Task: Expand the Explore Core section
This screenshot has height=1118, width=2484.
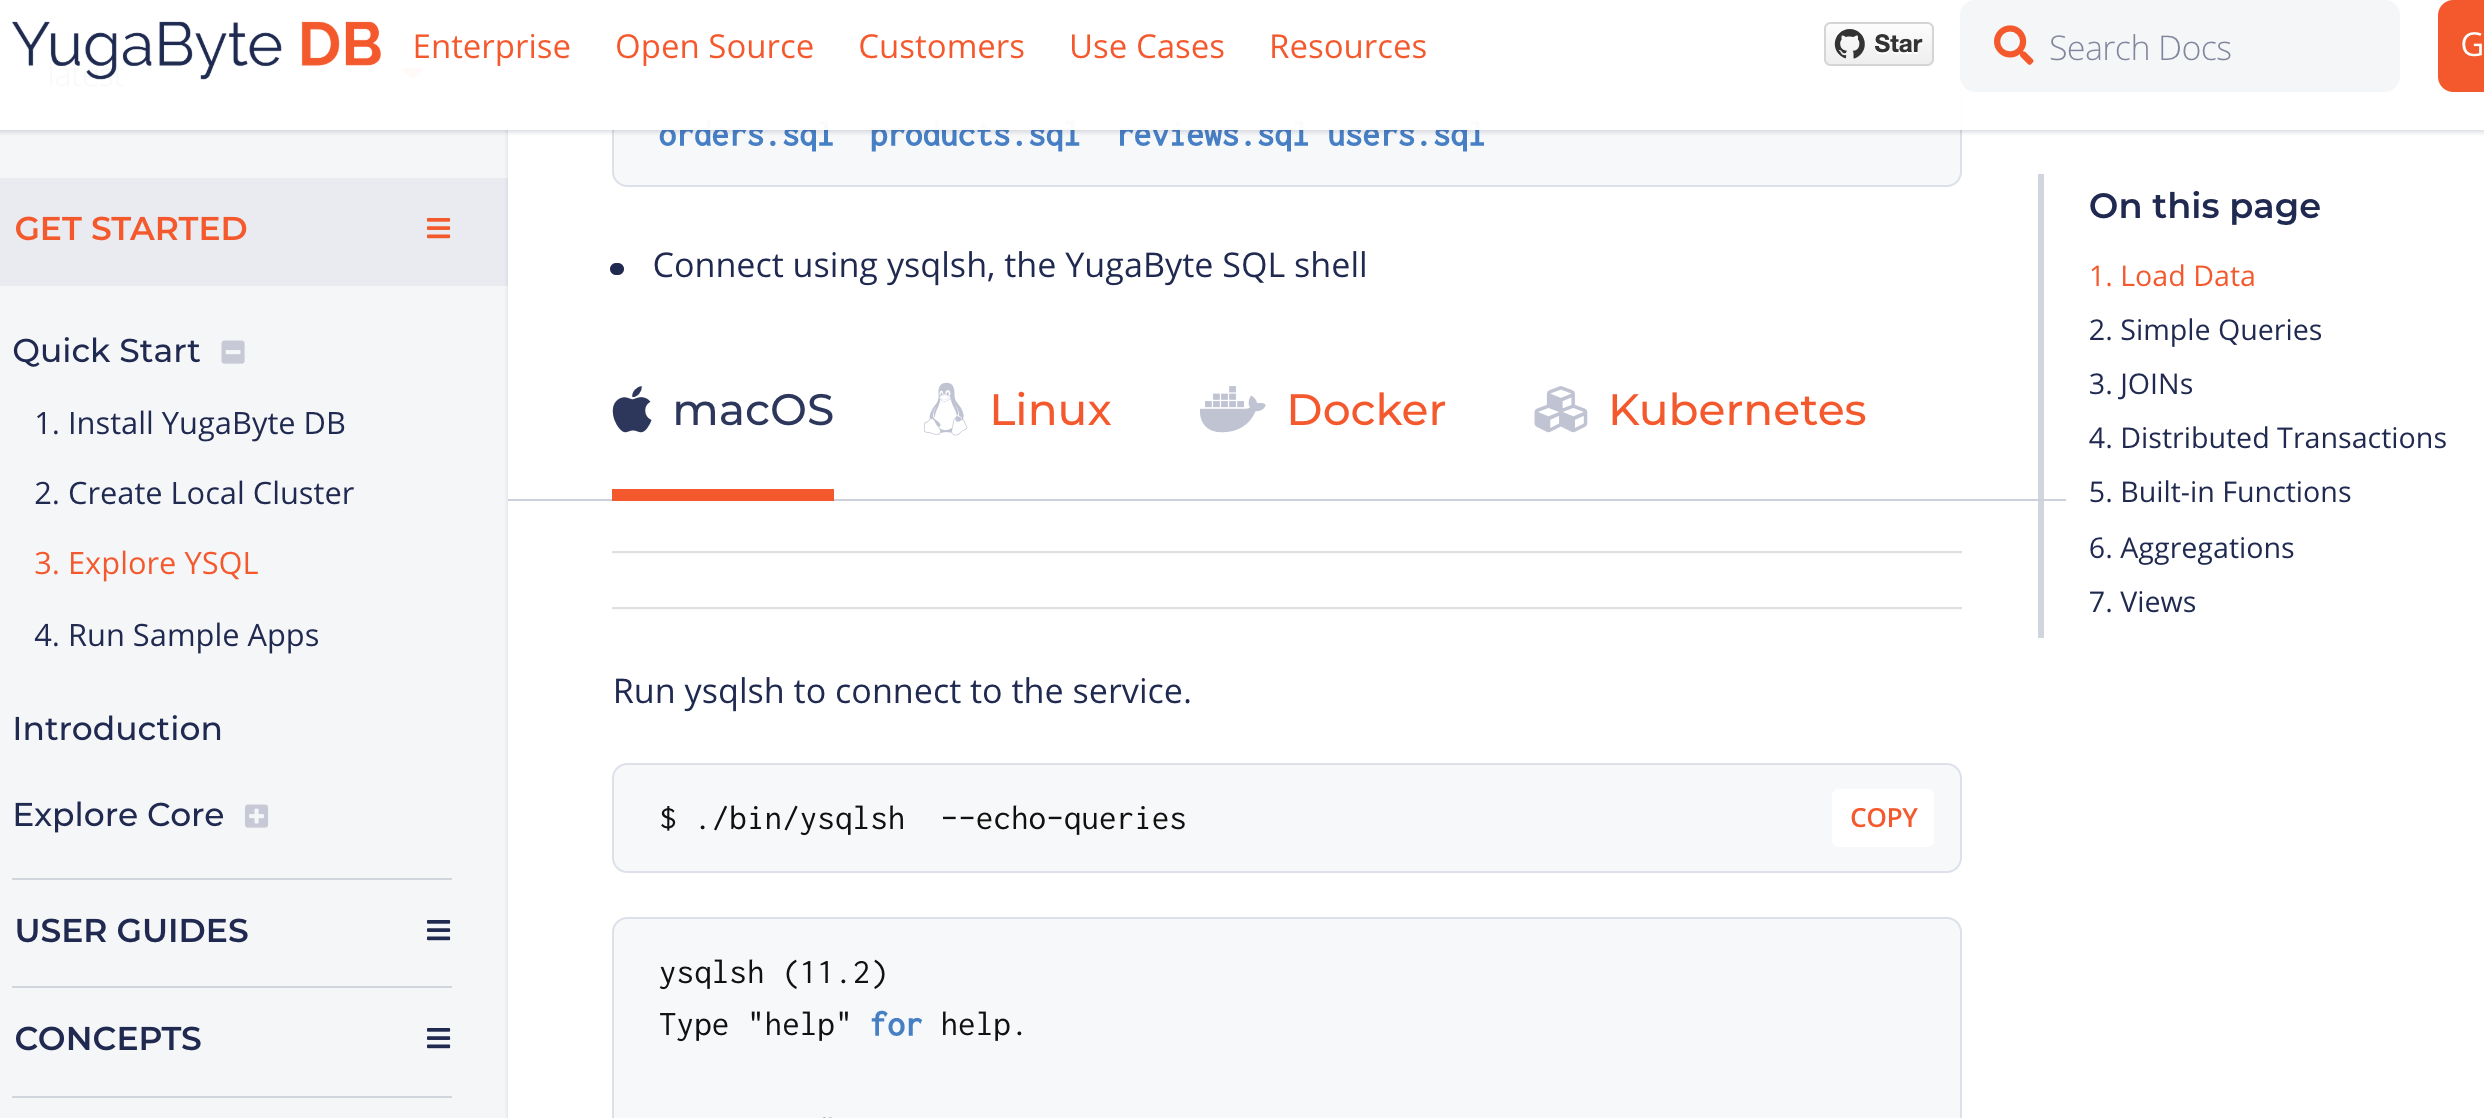Action: coord(257,816)
